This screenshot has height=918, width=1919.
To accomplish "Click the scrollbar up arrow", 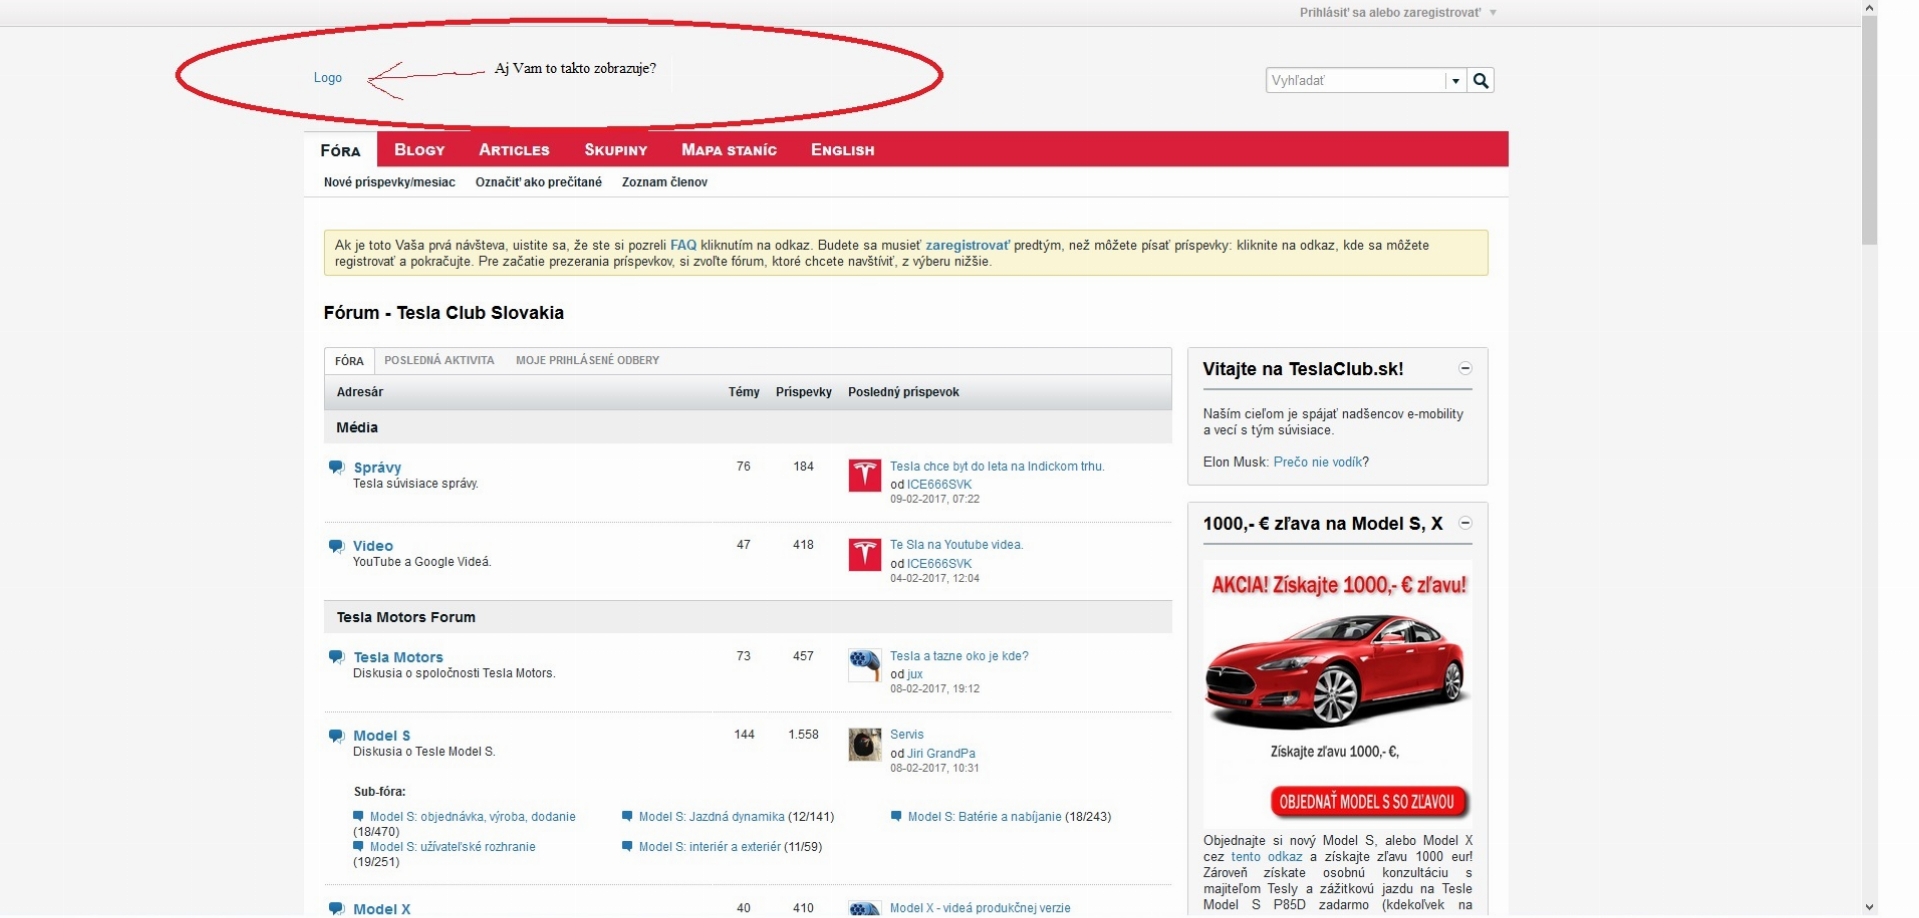I will pos(1869,8).
